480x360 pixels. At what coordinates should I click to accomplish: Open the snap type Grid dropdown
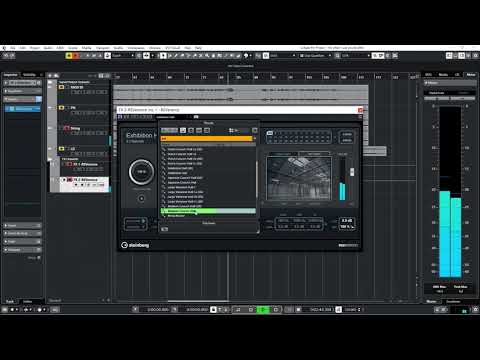(x=283, y=56)
